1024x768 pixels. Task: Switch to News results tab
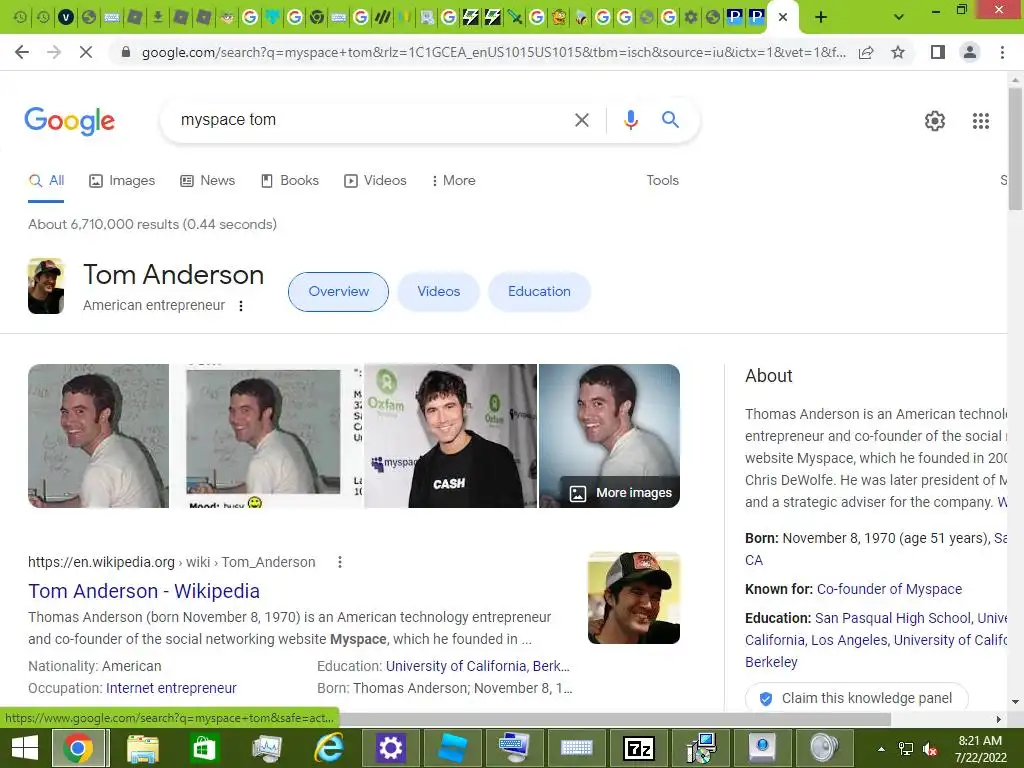pos(208,181)
